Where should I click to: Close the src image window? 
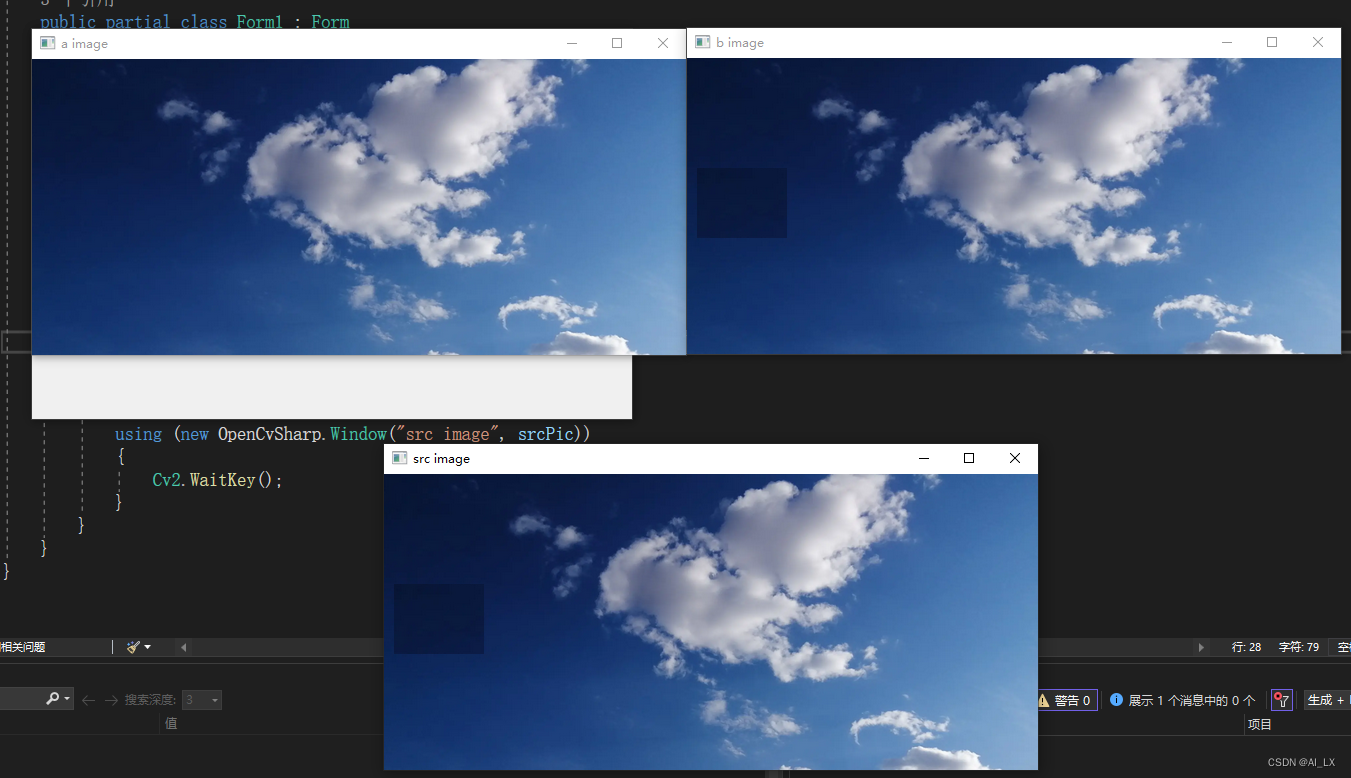(x=1015, y=458)
